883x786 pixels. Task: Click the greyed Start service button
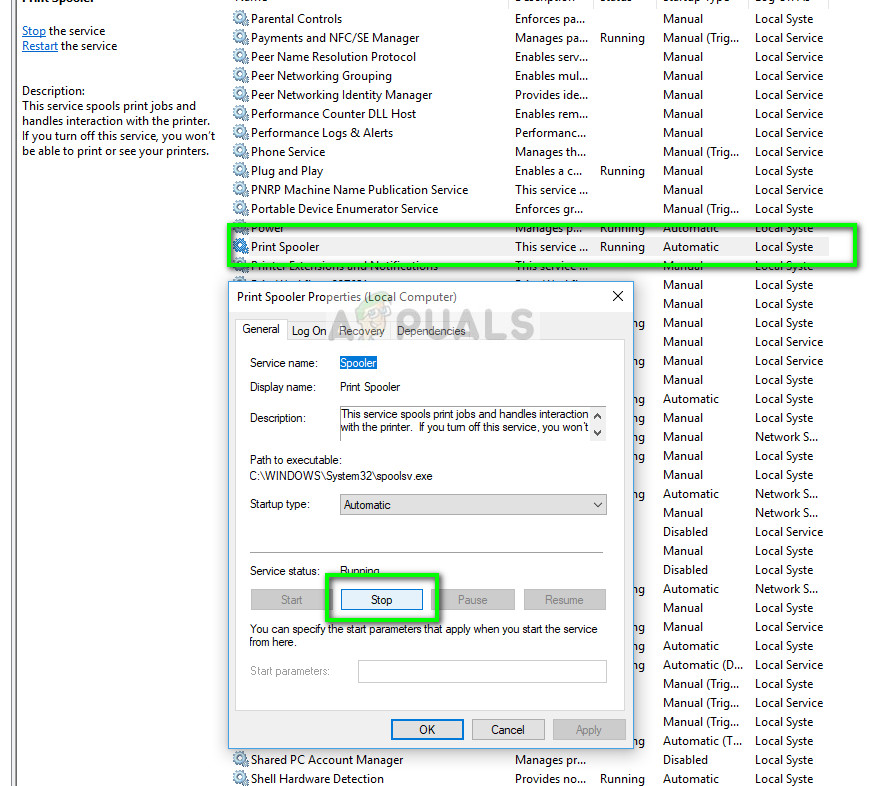[x=291, y=600]
